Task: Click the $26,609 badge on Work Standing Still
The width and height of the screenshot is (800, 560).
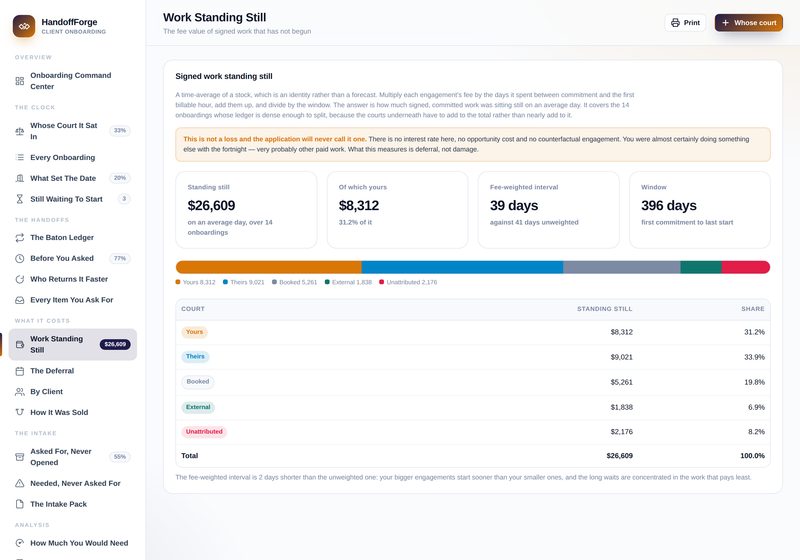Action: [115, 345]
